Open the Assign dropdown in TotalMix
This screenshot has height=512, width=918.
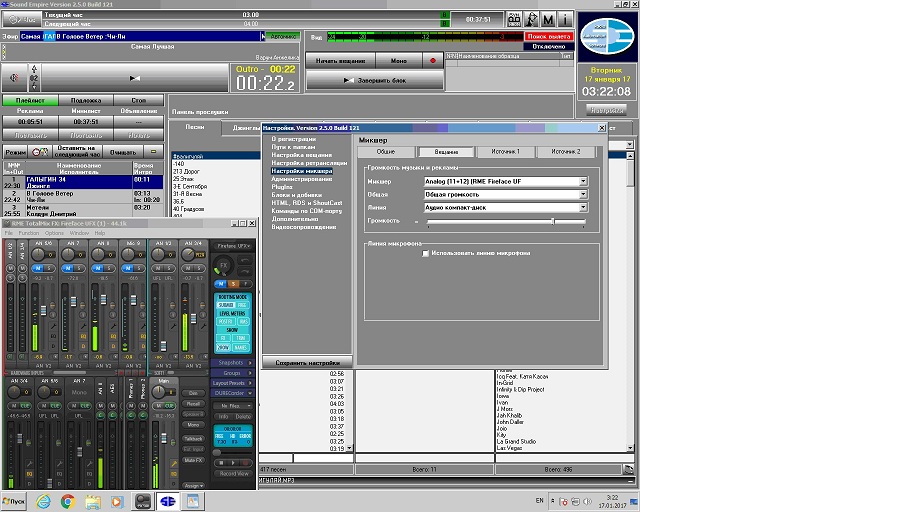[193, 486]
